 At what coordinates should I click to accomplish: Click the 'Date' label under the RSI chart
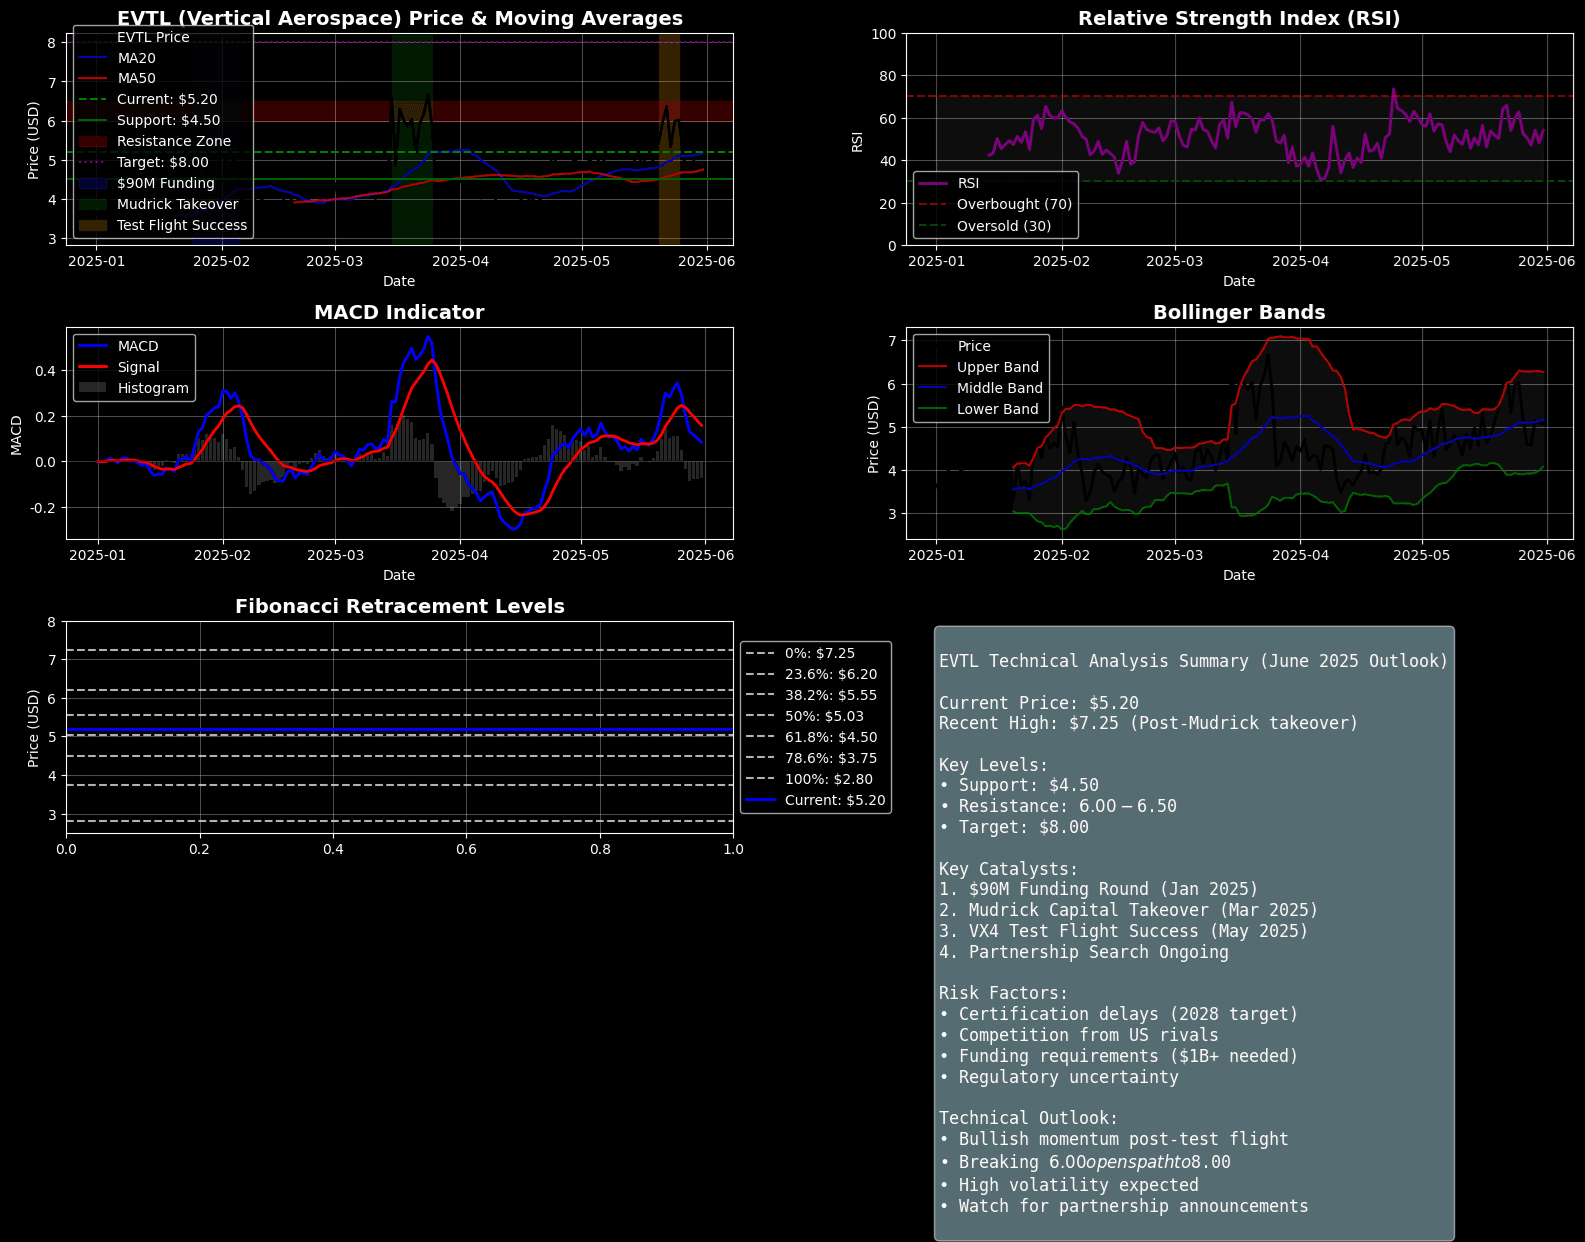tap(1239, 282)
